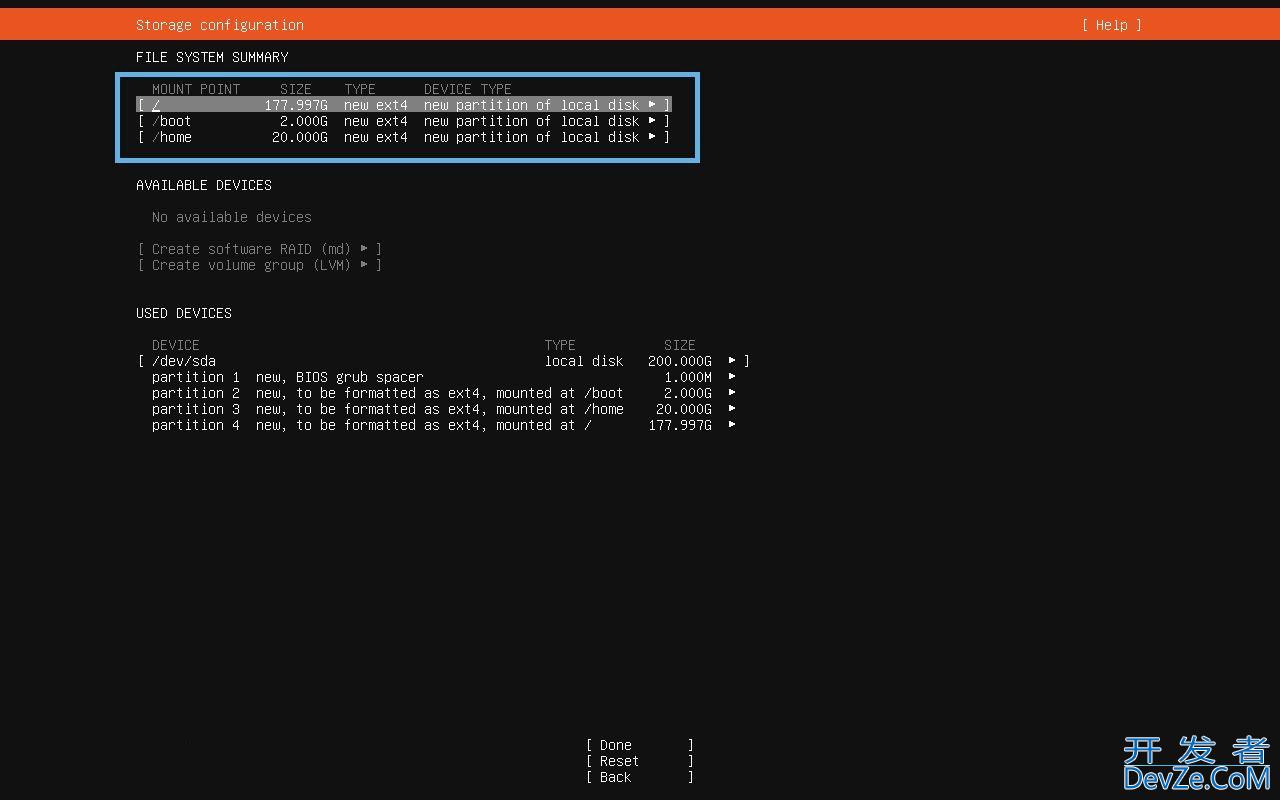Image resolution: width=1280 pixels, height=800 pixels.
Task: Expand arrow beside Create volume group
Action: (364, 265)
